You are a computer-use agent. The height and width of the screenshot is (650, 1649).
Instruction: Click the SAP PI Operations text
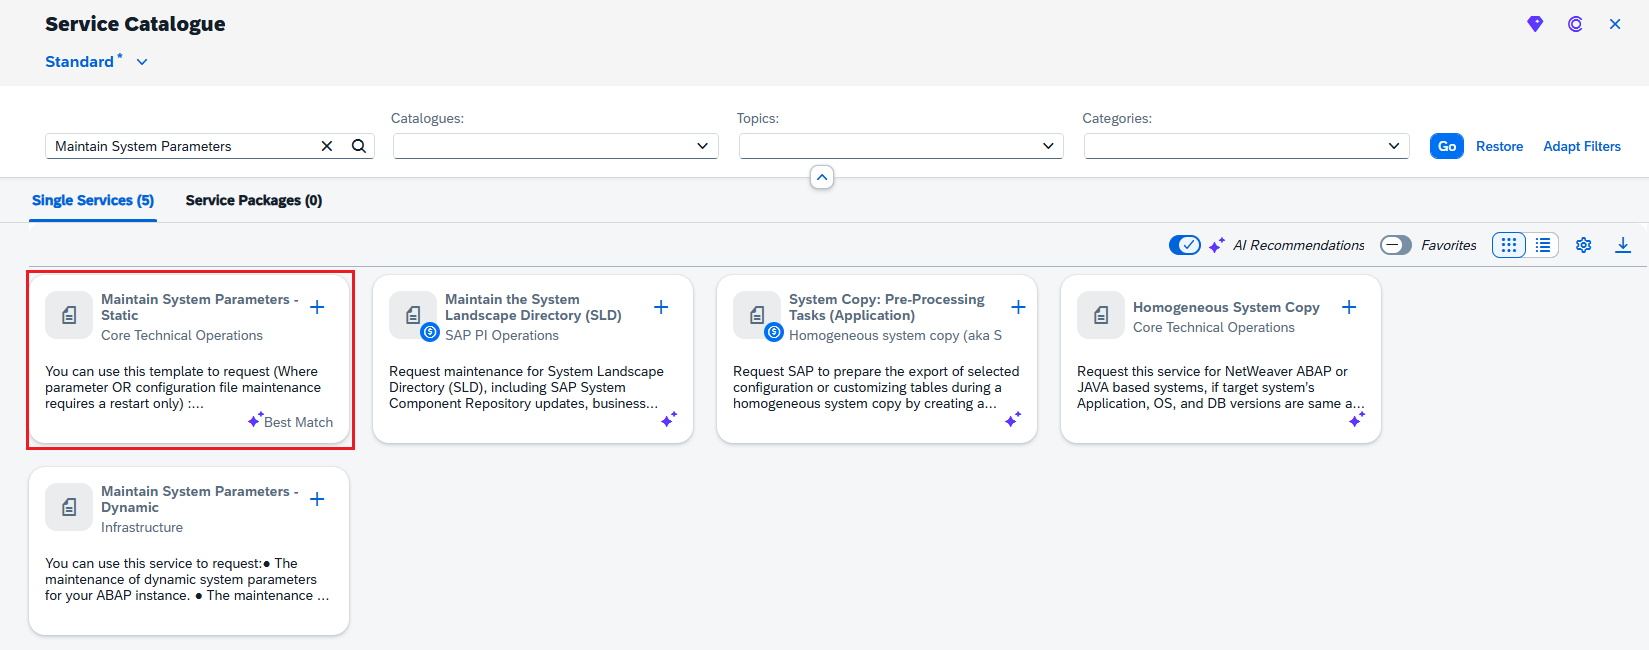[502, 336]
